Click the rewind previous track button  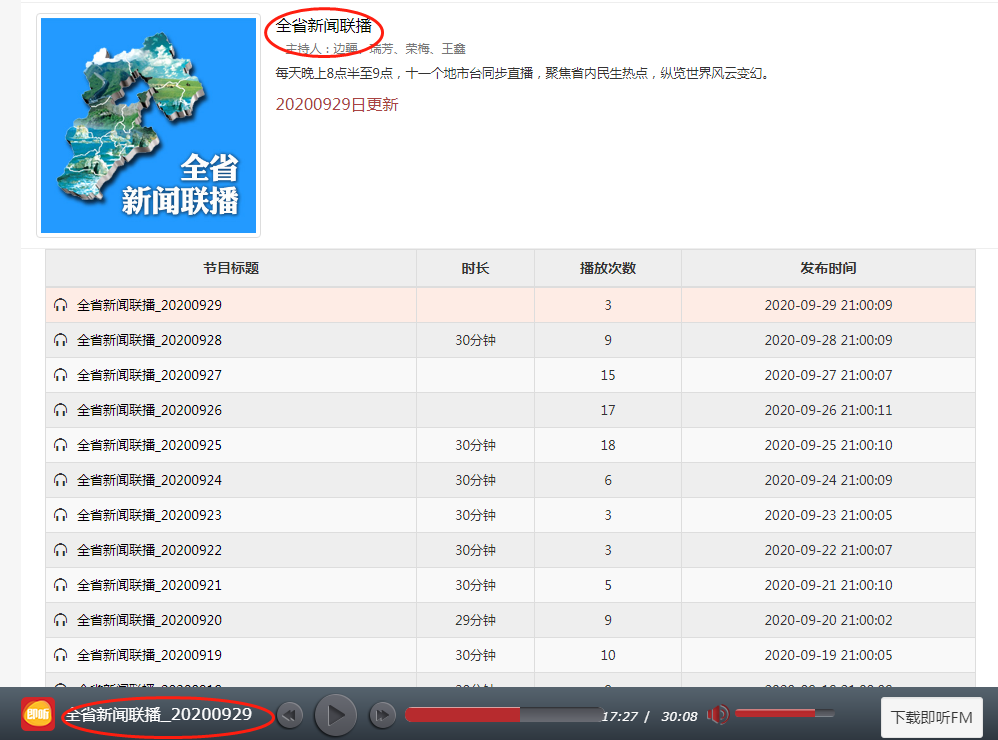pyautogui.click(x=290, y=715)
